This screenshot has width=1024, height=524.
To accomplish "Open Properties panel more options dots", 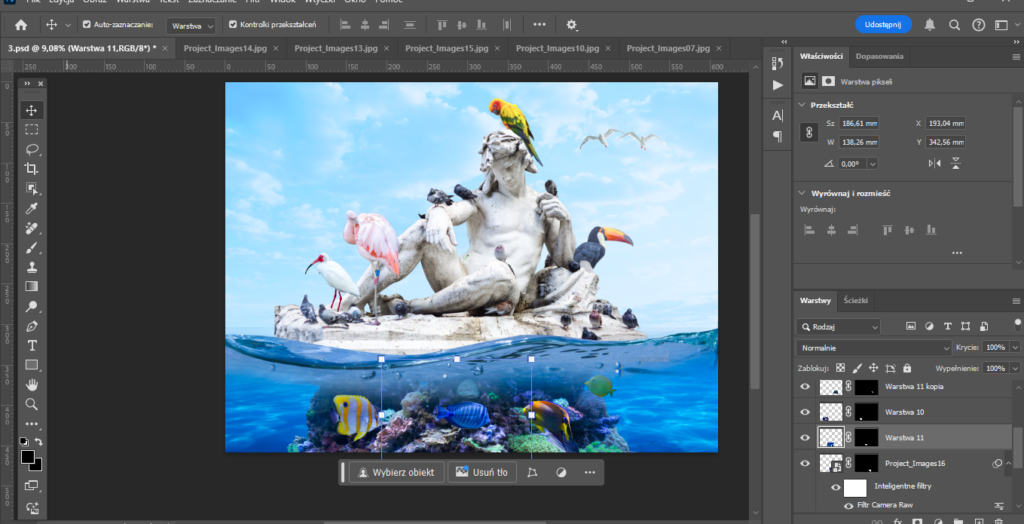I will [957, 252].
